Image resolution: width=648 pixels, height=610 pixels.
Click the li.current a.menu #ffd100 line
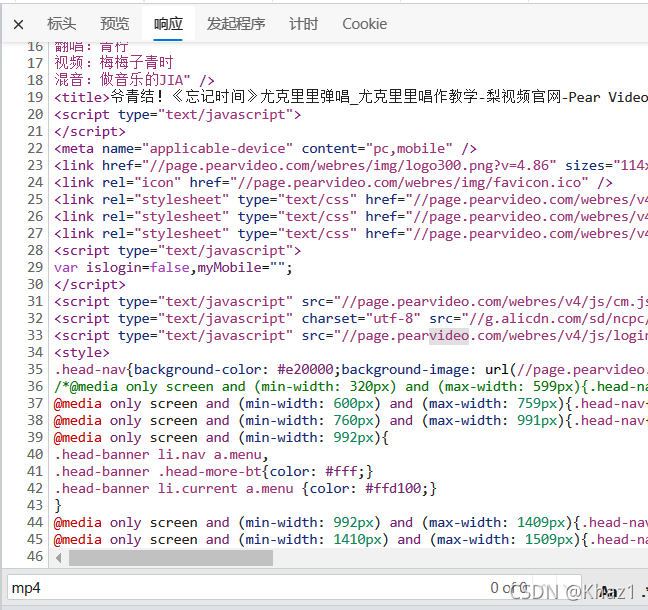245,488
